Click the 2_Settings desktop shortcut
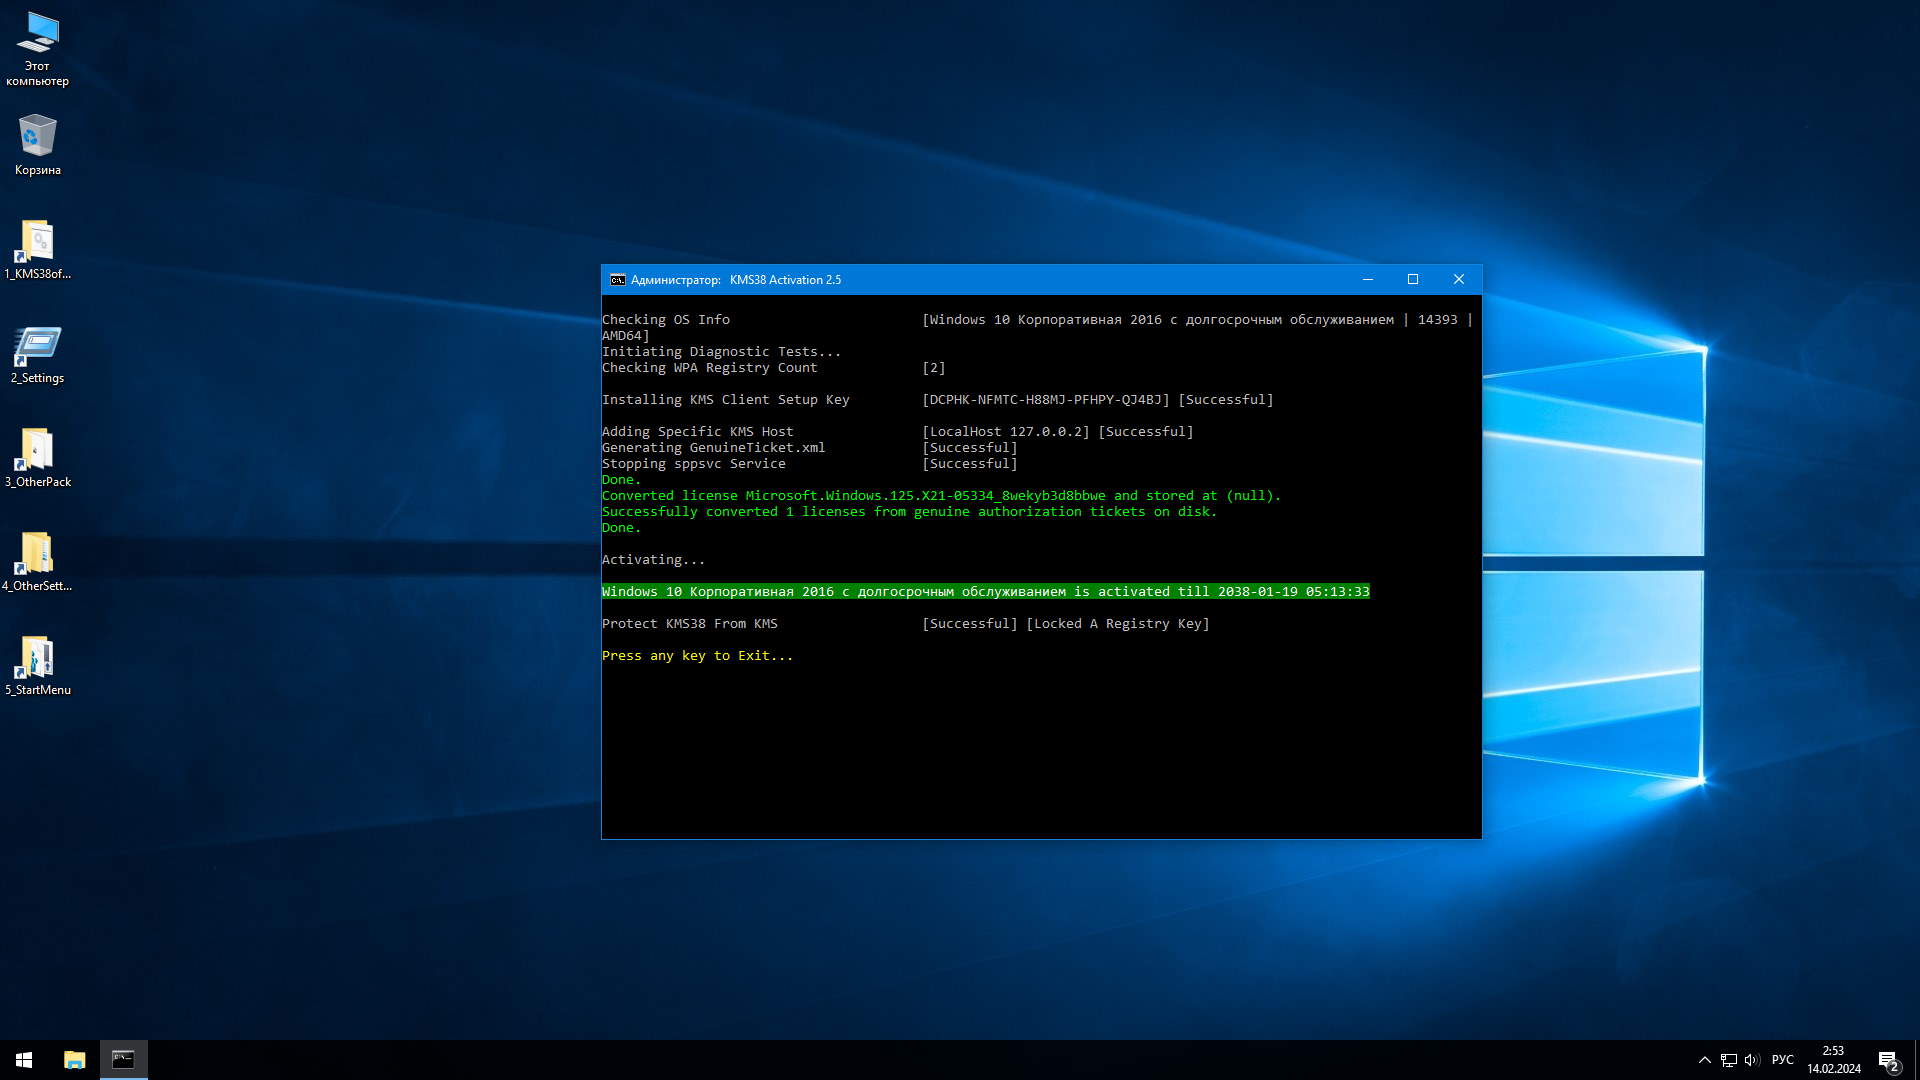 [37, 354]
